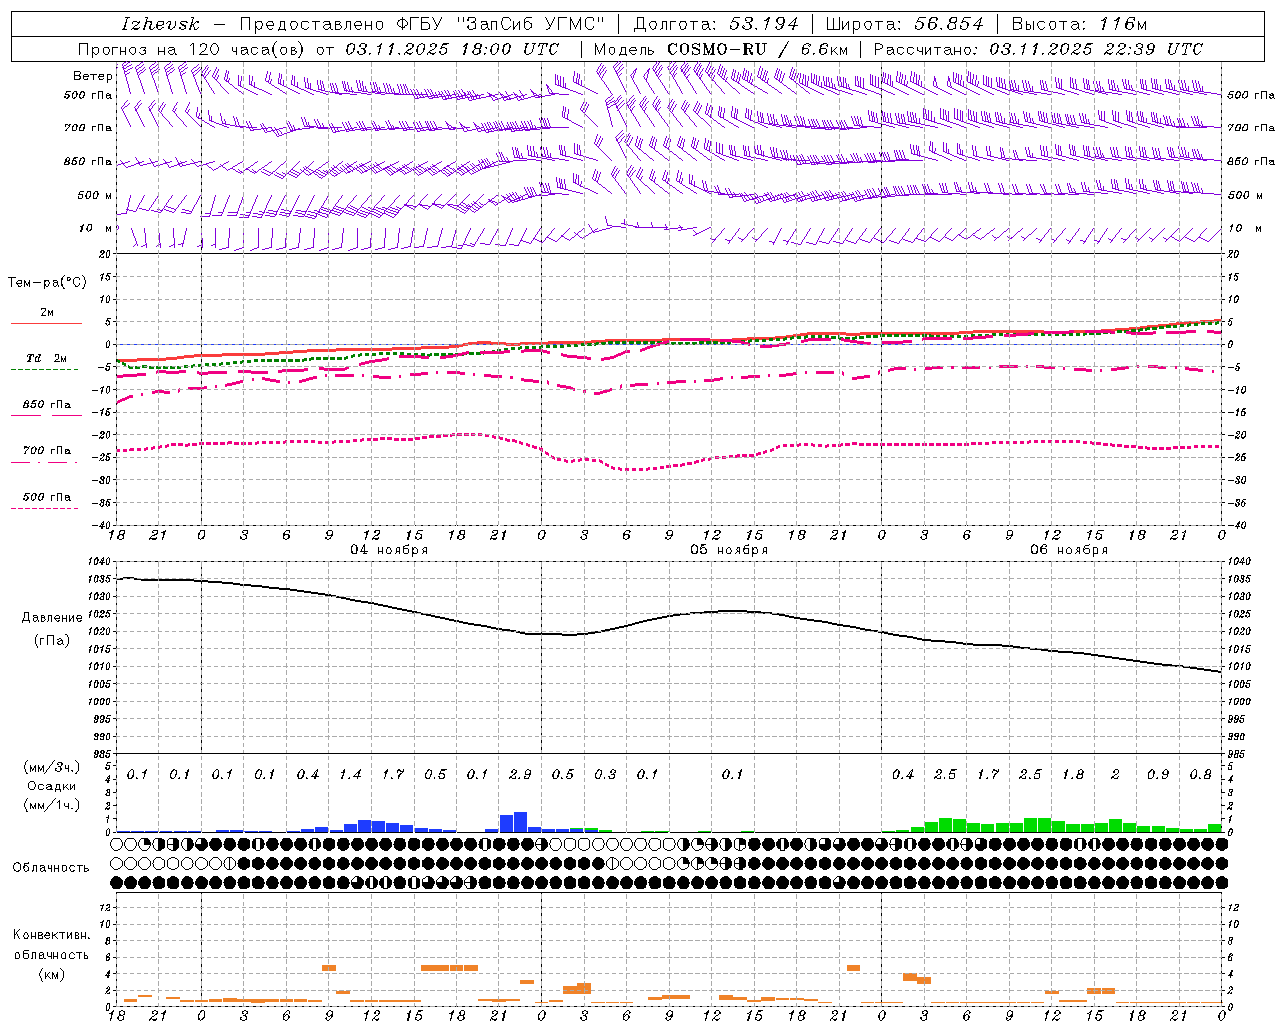Click the 'Td 2м' legend entry
Image resolution: width=1280 pixels, height=1024 pixels.
point(46,358)
